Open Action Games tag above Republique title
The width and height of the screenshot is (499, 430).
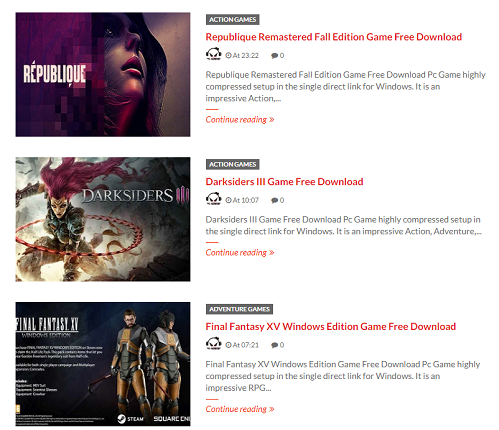[x=233, y=20]
